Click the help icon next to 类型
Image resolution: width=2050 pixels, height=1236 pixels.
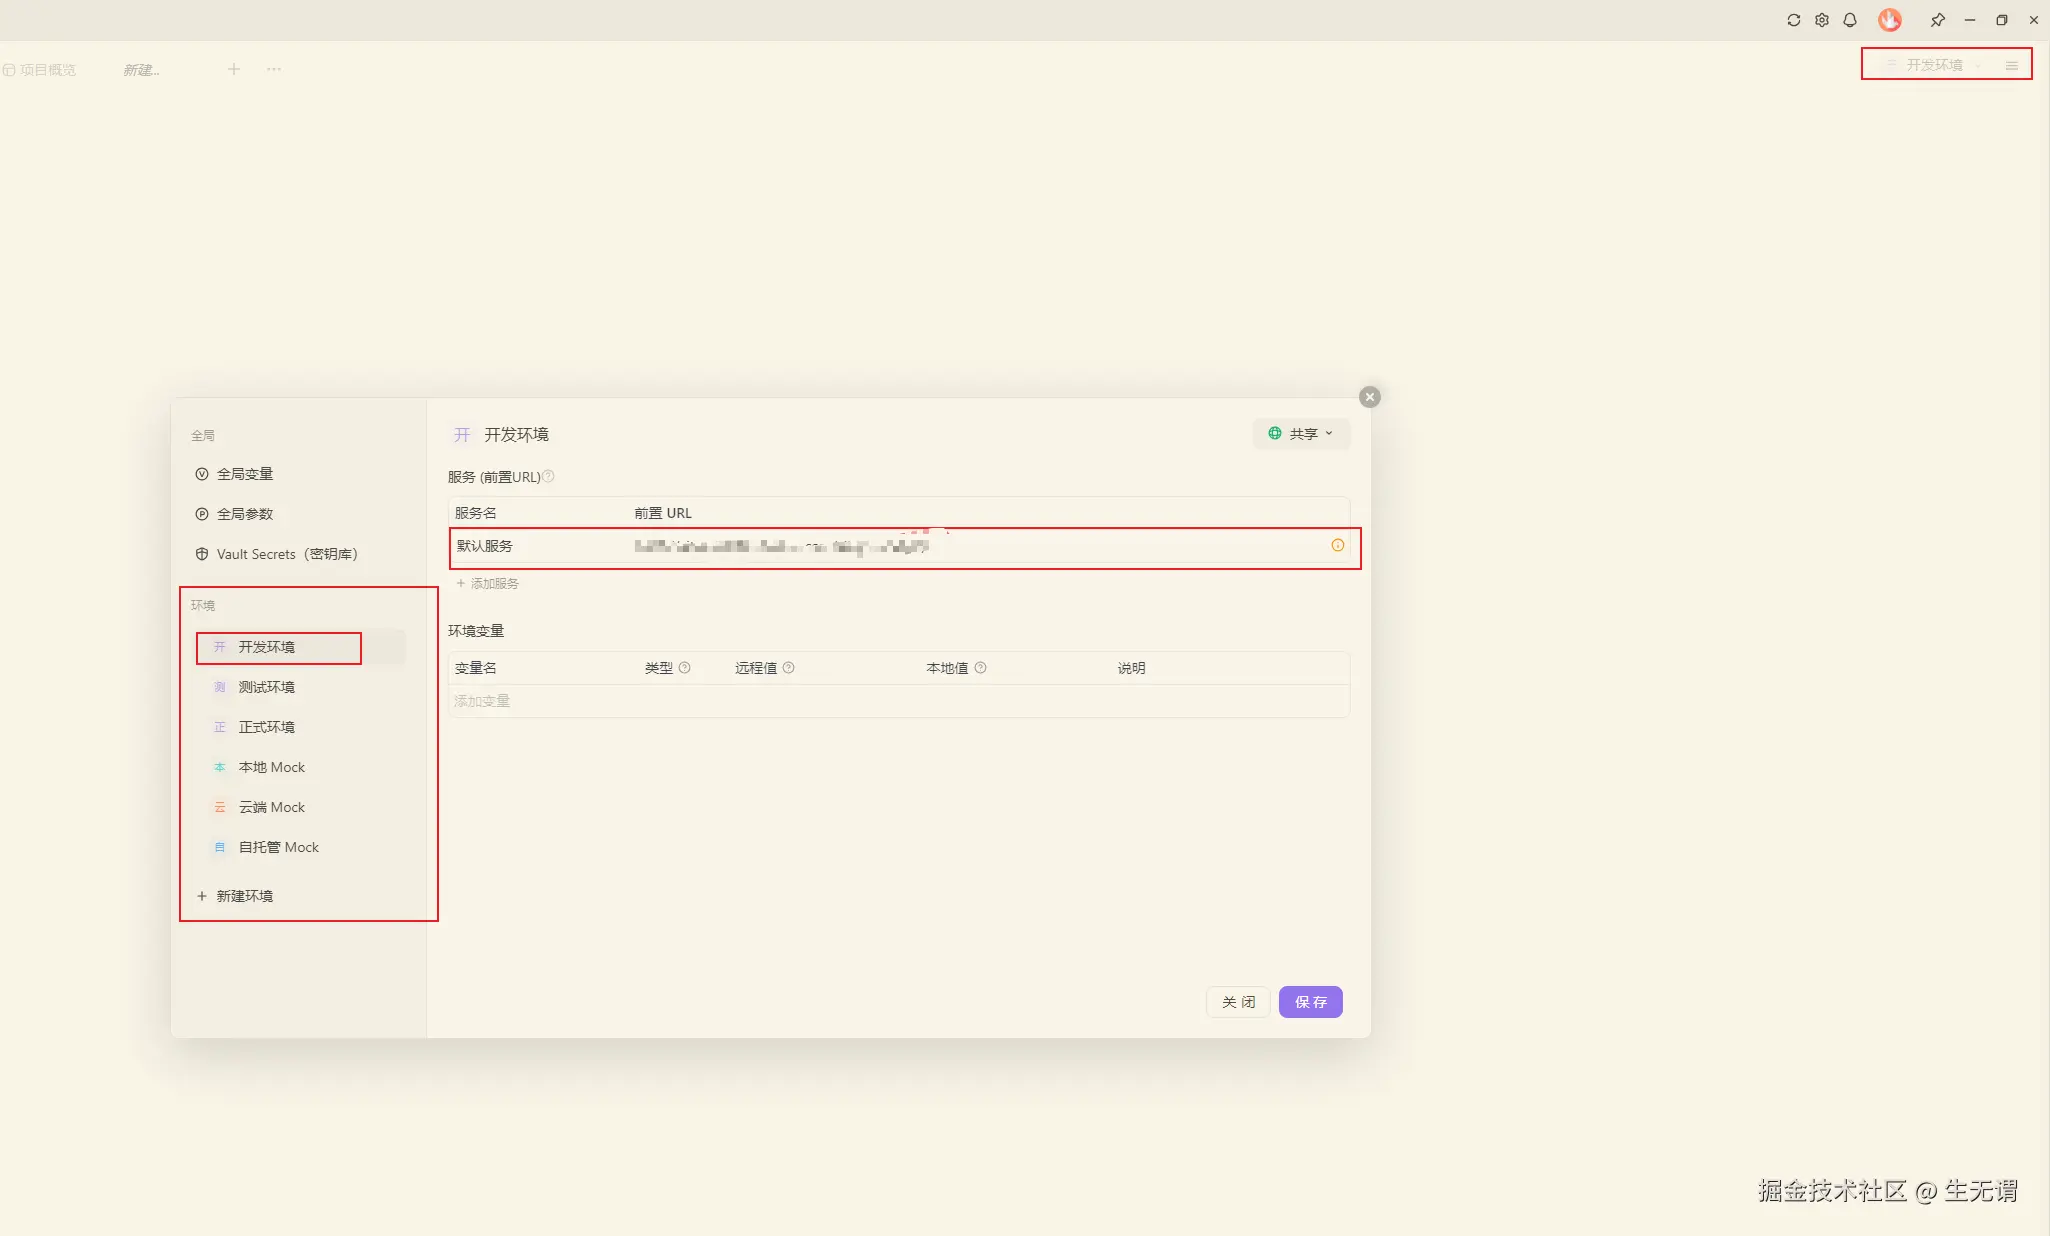pyautogui.click(x=685, y=668)
